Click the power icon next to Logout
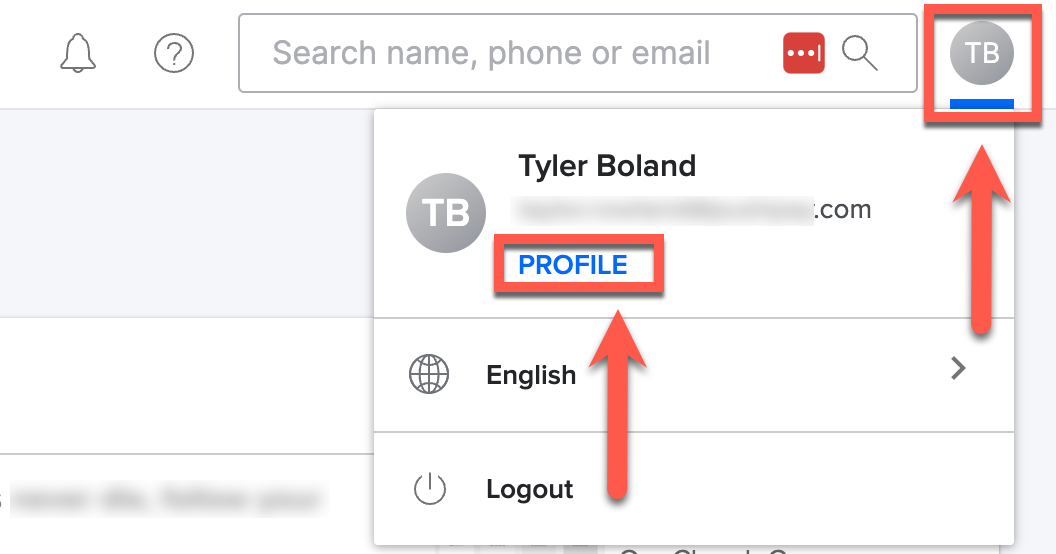The width and height of the screenshot is (1056, 554). 429,489
